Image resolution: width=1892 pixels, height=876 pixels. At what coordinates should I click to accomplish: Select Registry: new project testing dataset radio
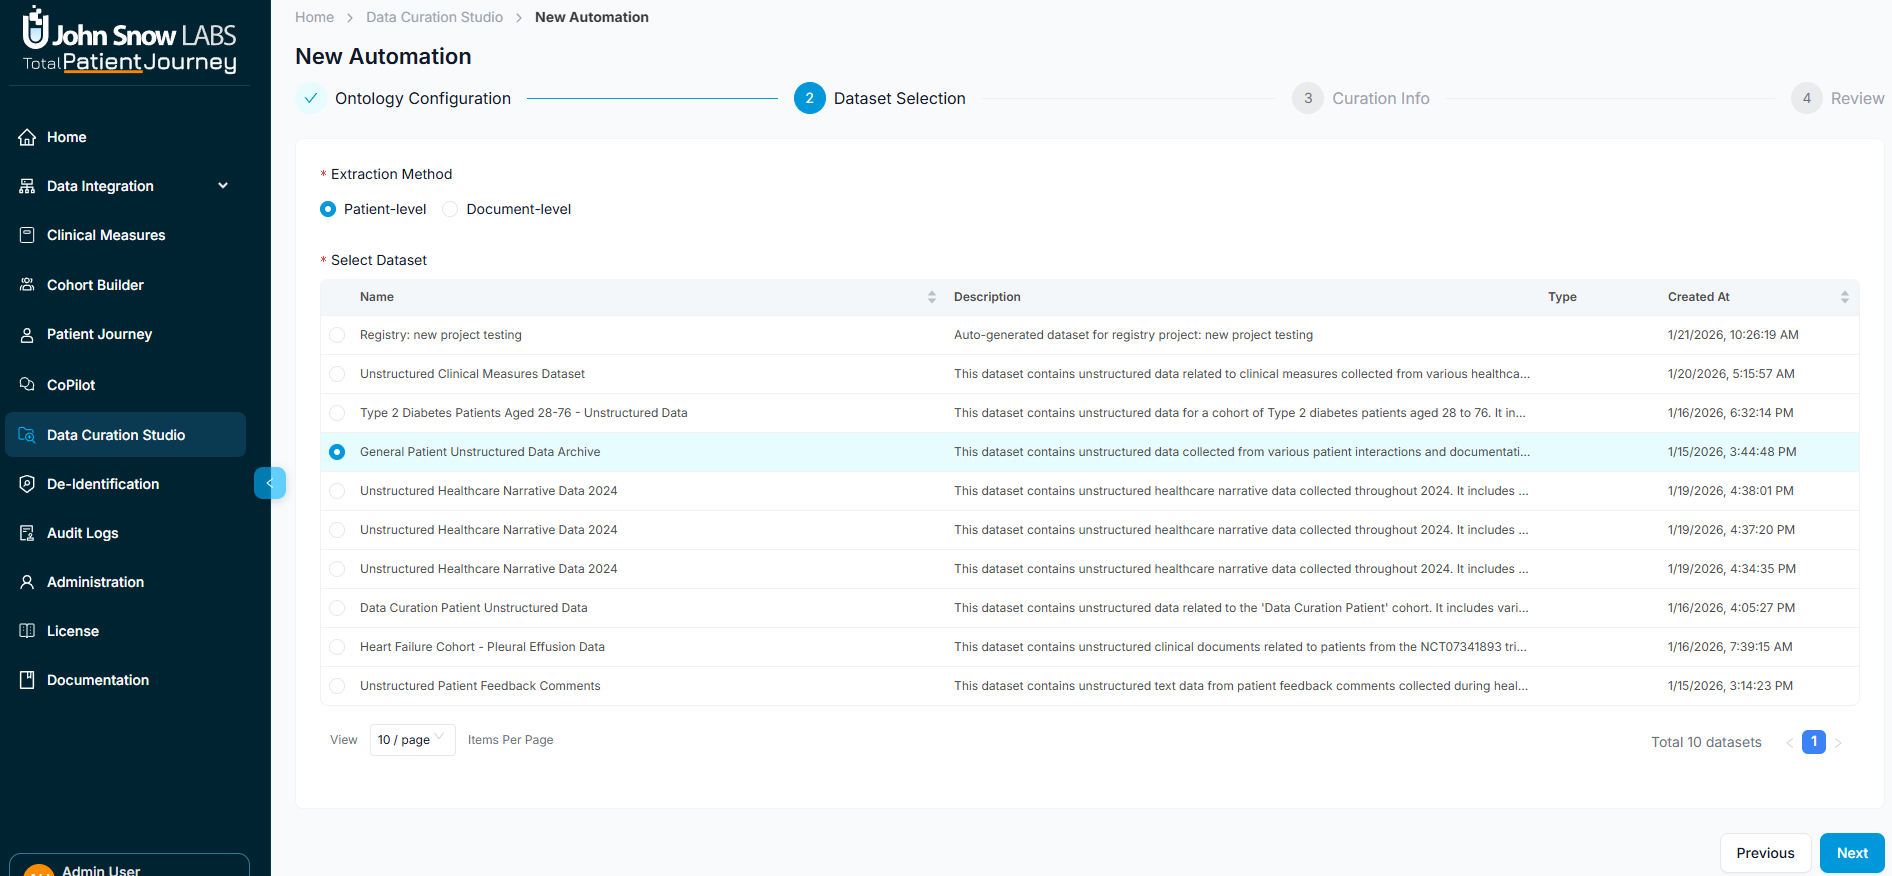(x=337, y=335)
